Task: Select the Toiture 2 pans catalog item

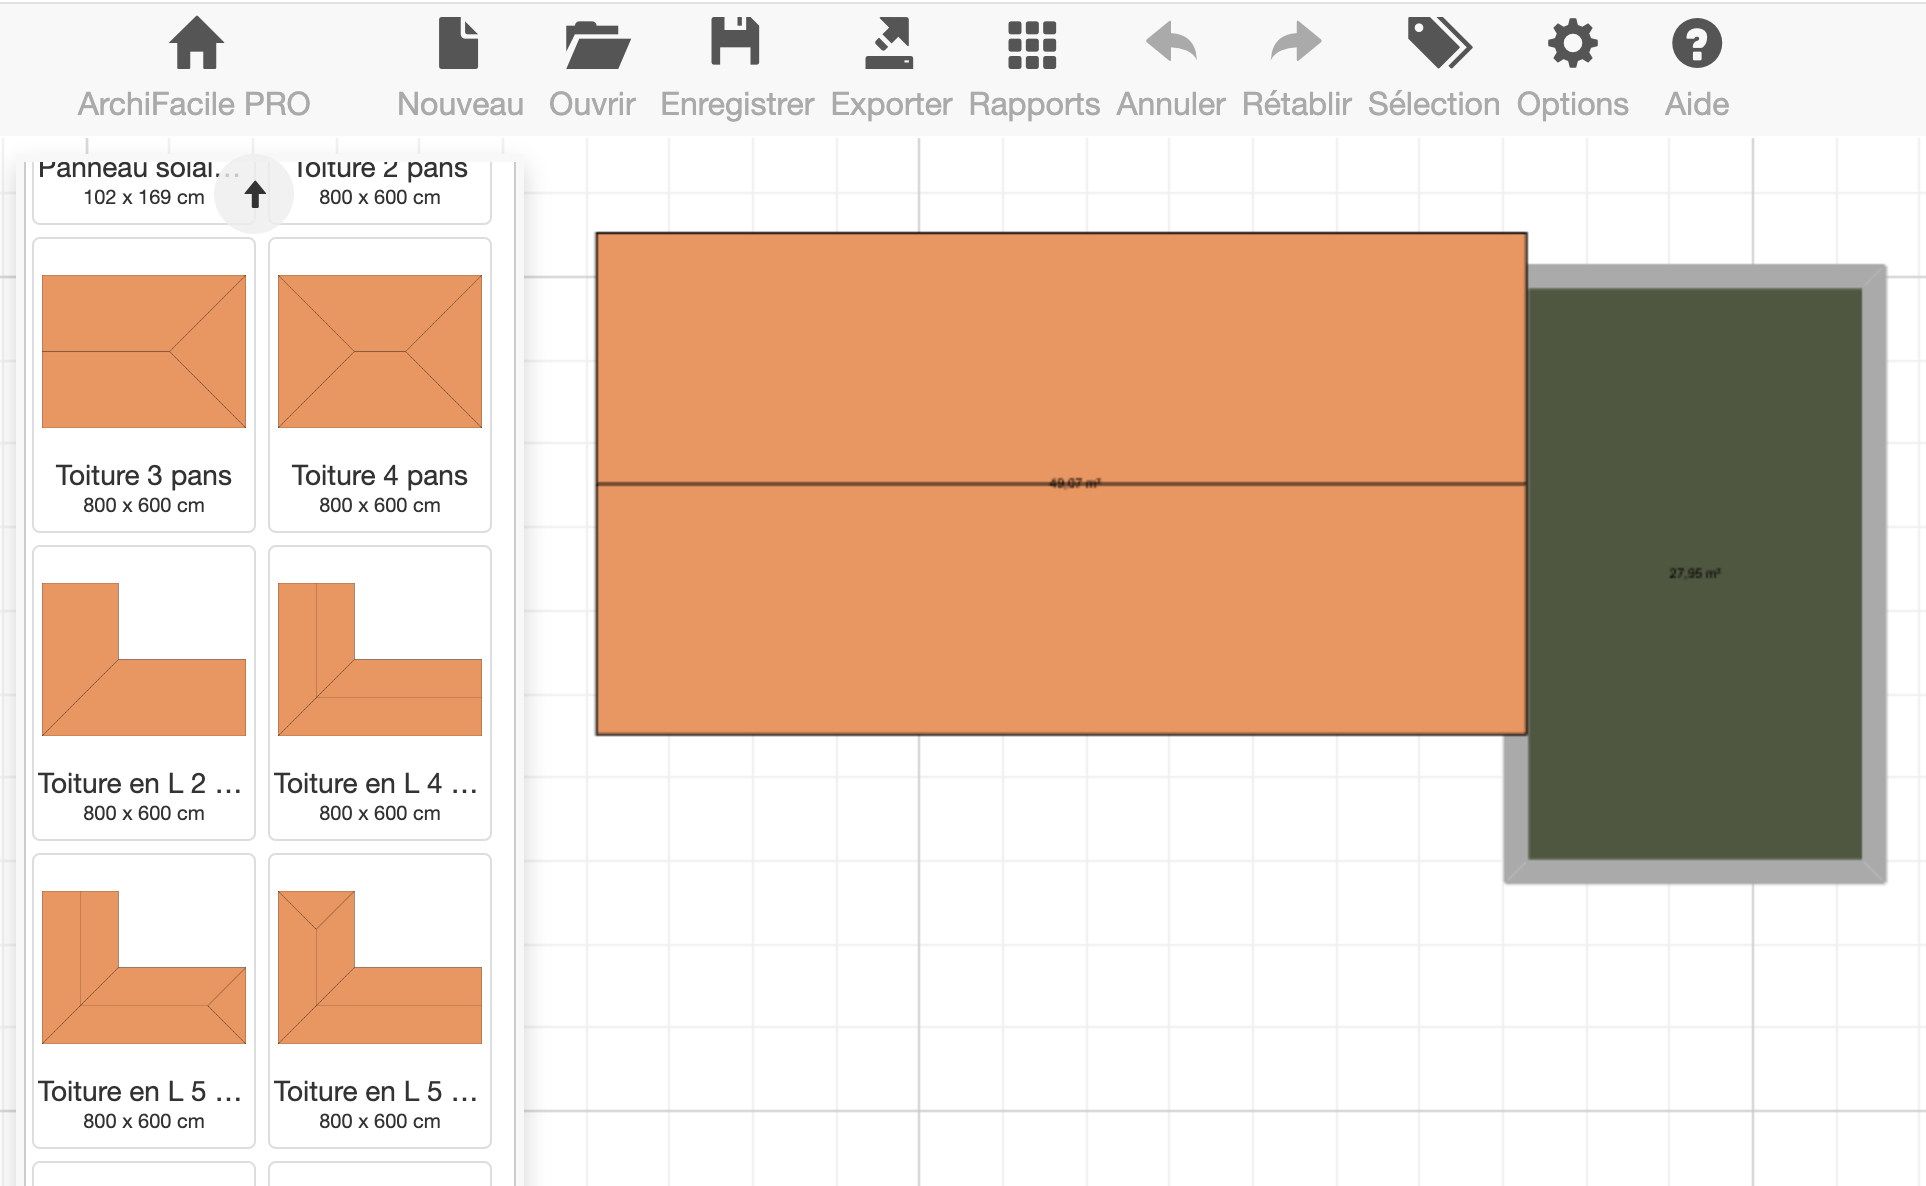Action: [x=380, y=192]
